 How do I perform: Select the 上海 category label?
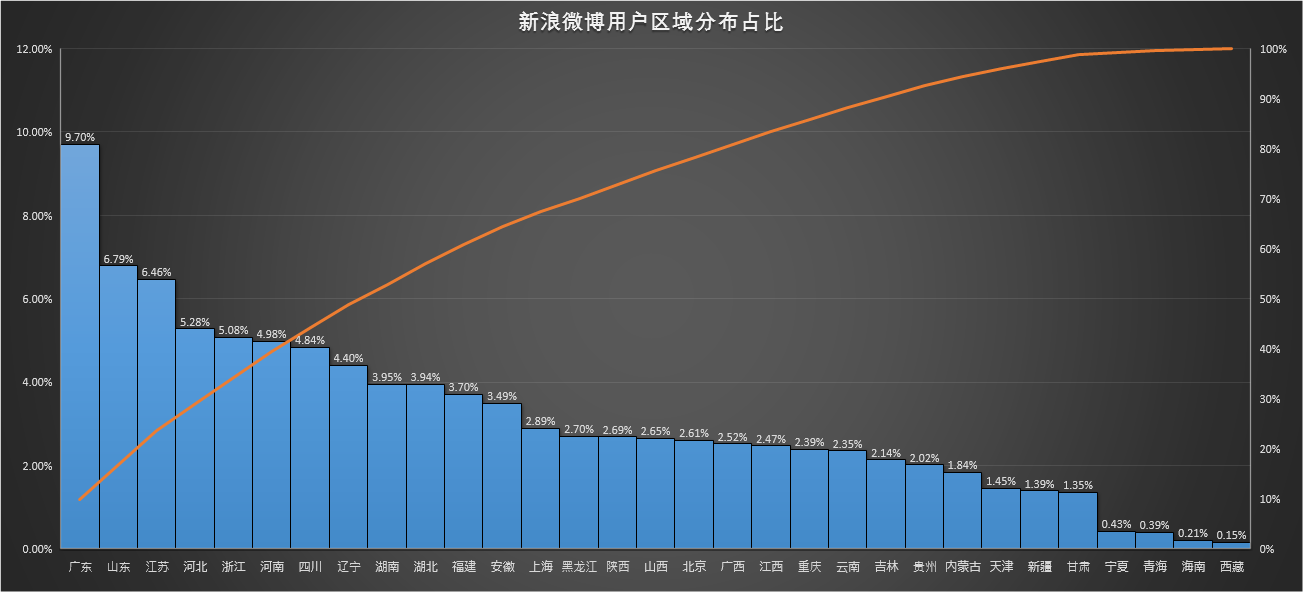point(541,567)
